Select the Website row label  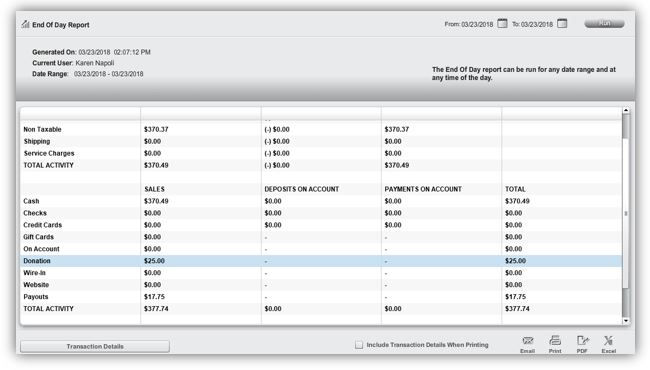(36, 285)
